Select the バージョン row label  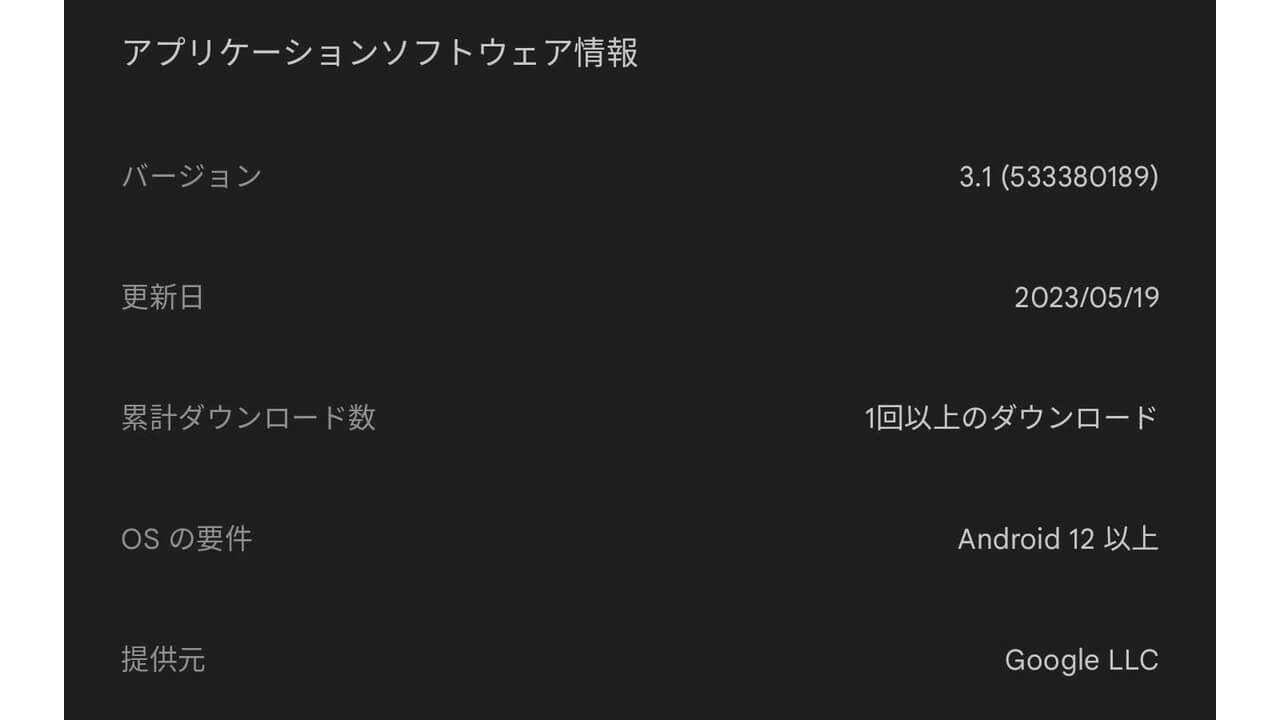pos(192,175)
